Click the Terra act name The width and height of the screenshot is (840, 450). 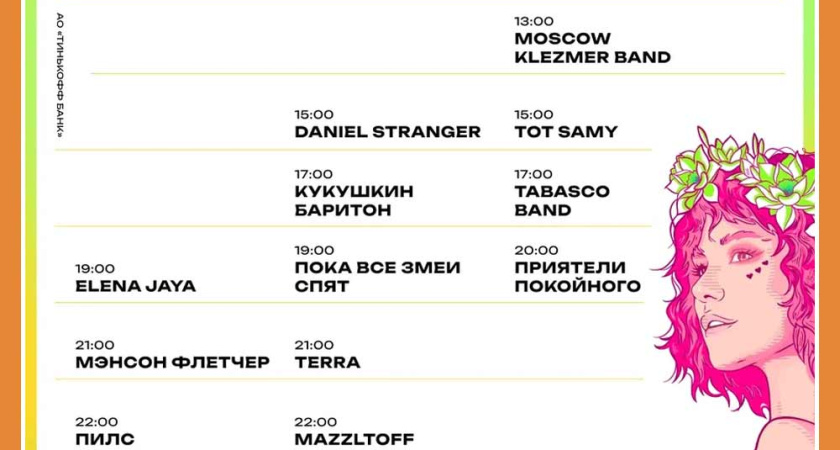[x=327, y=362]
